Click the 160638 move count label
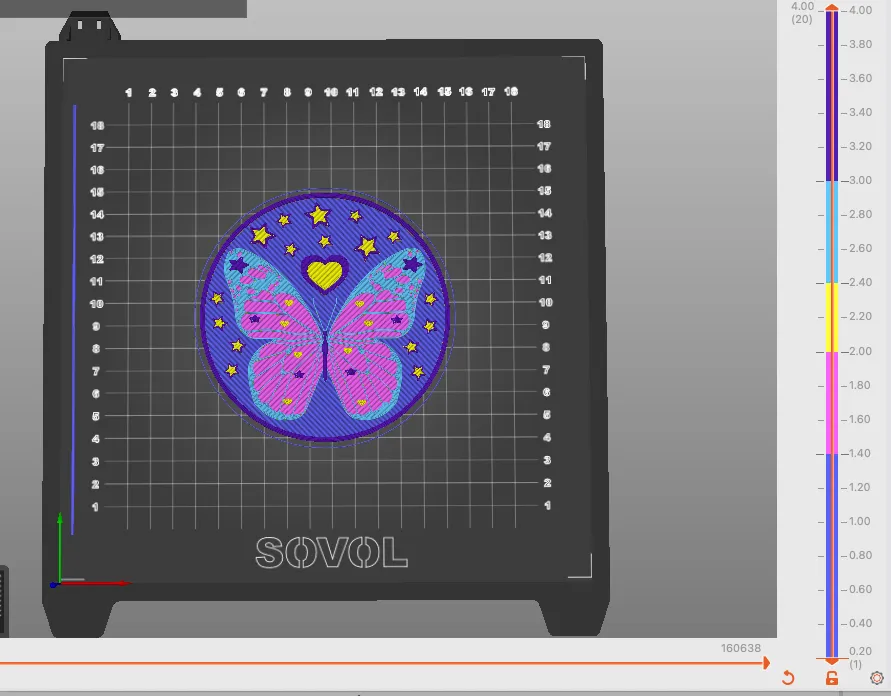Screen dimensions: 891x696 tap(740, 648)
